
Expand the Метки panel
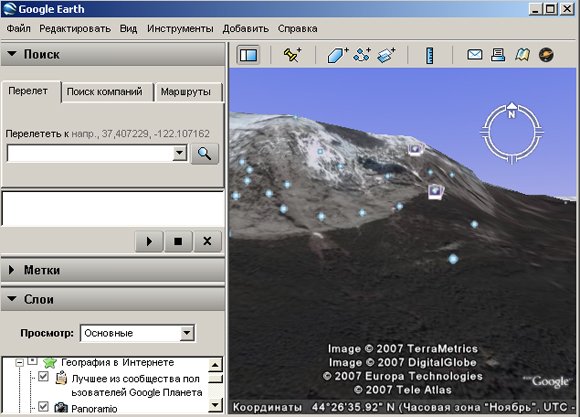[11, 270]
